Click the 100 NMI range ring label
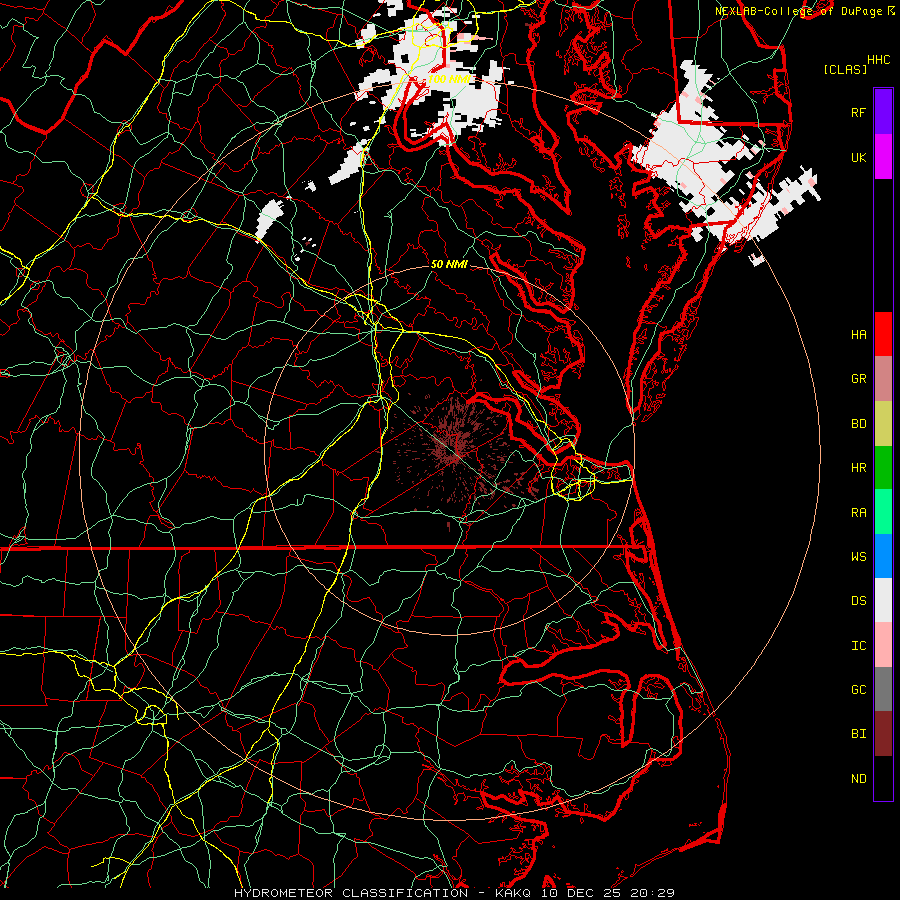Screen dimensions: 900x900 [x=449, y=79]
